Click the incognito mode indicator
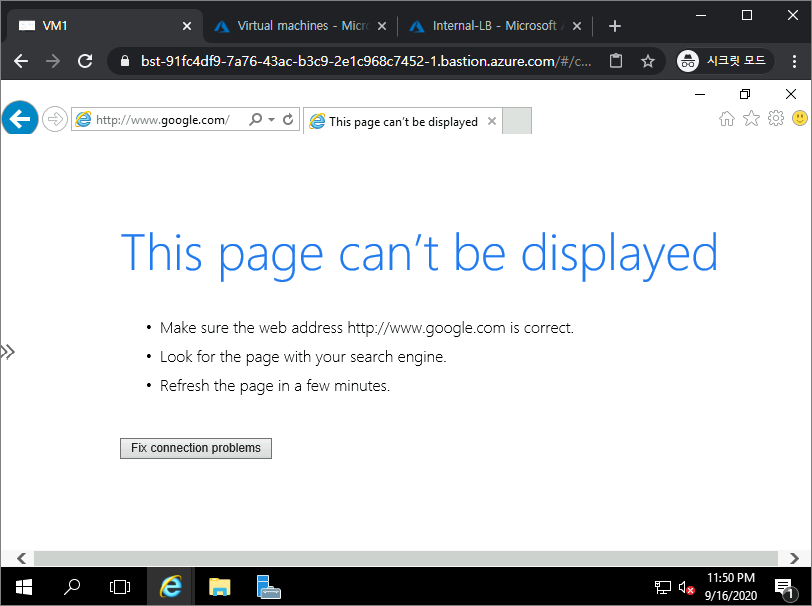This screenshot has height=606, width=812. click(725, 61)
